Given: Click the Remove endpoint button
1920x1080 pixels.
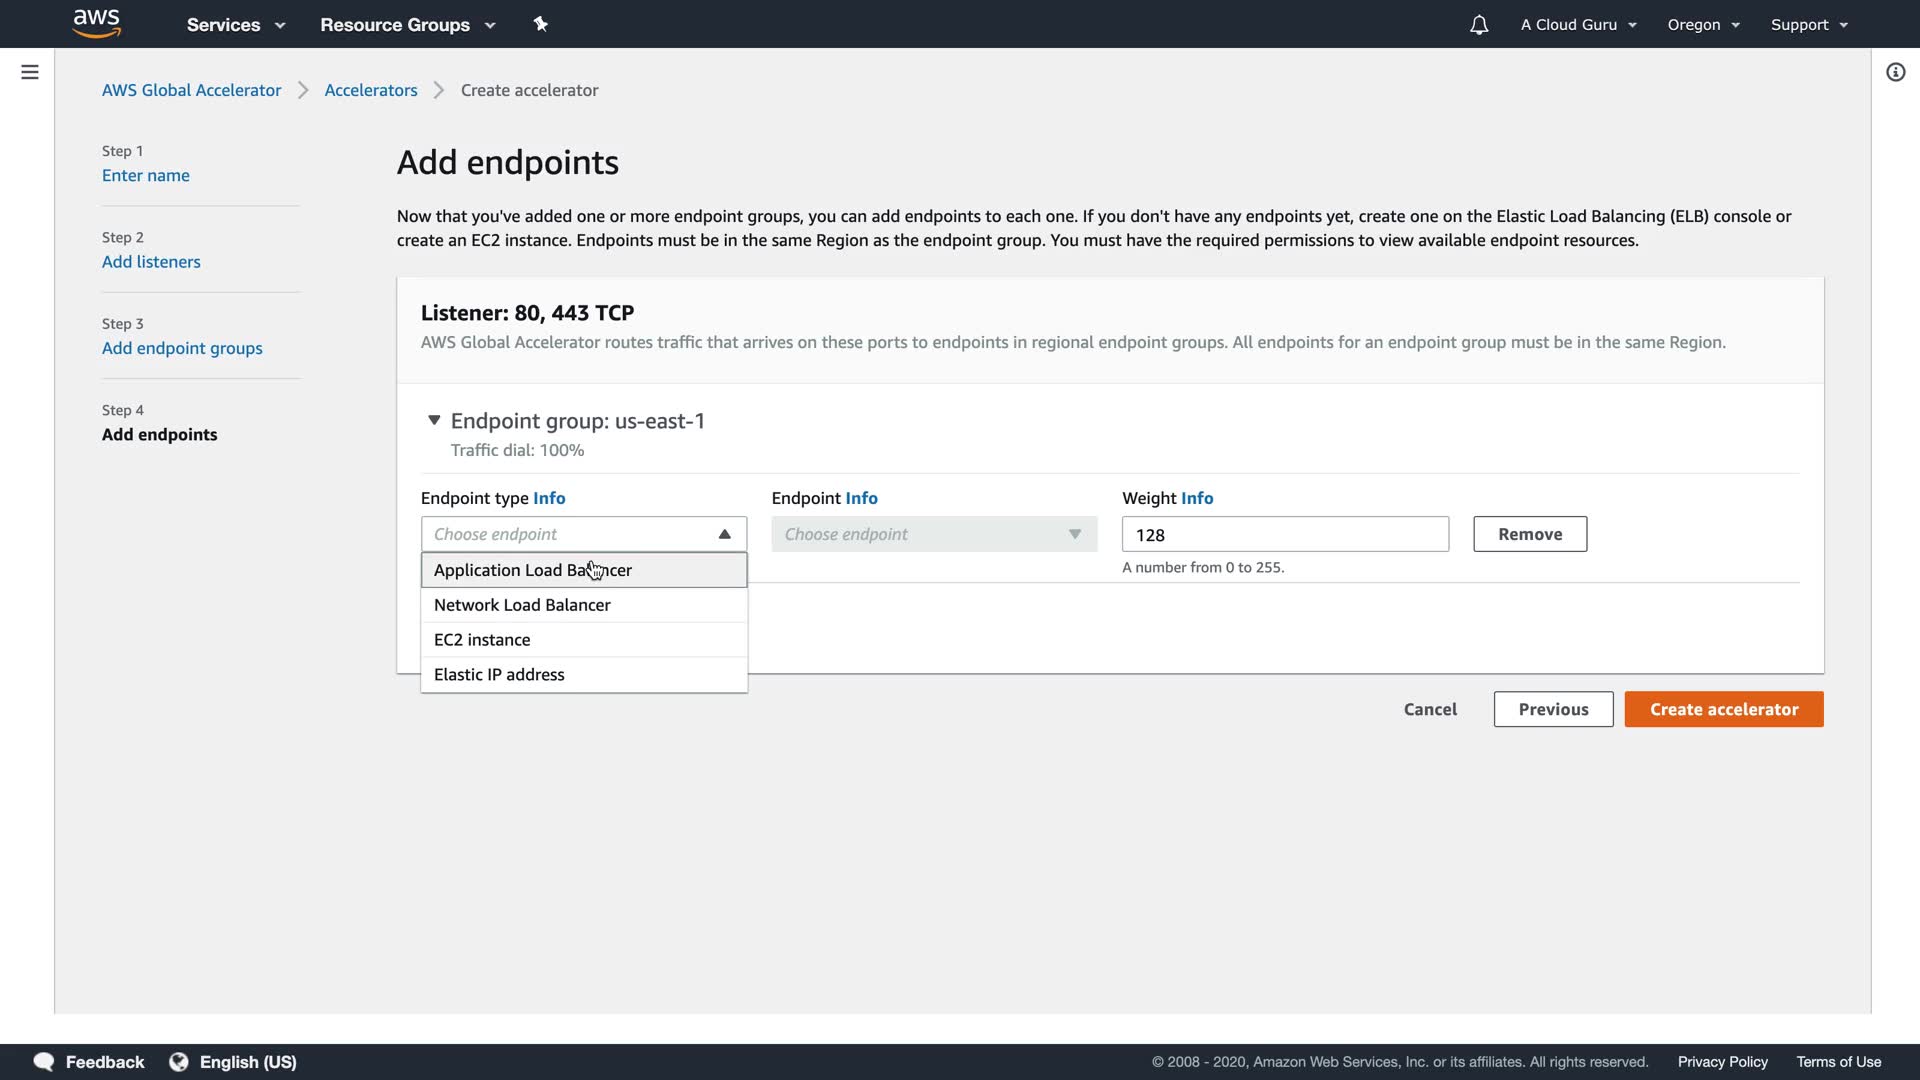Looking at the screenshot, I should [x=1529, y=534].
